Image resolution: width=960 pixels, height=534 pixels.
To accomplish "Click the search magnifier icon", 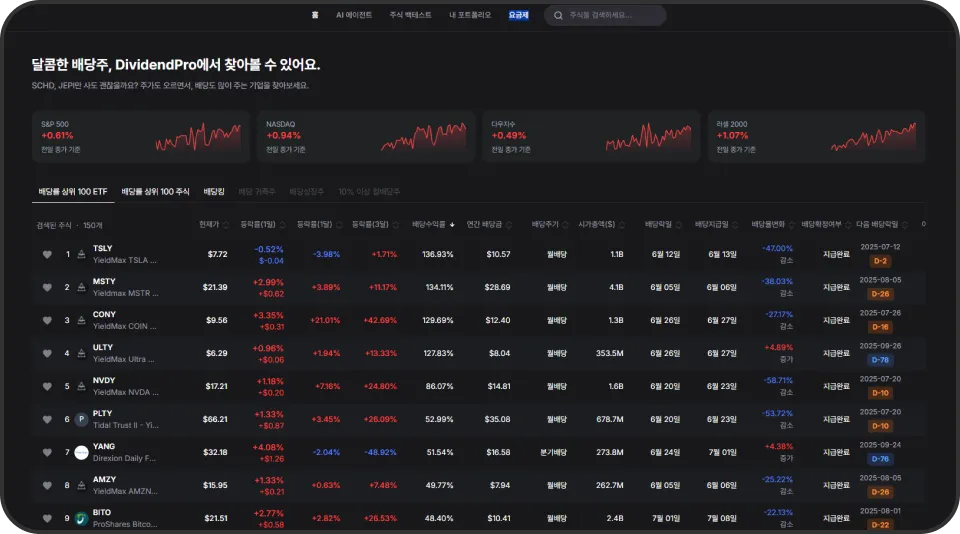I will point(558,15).
